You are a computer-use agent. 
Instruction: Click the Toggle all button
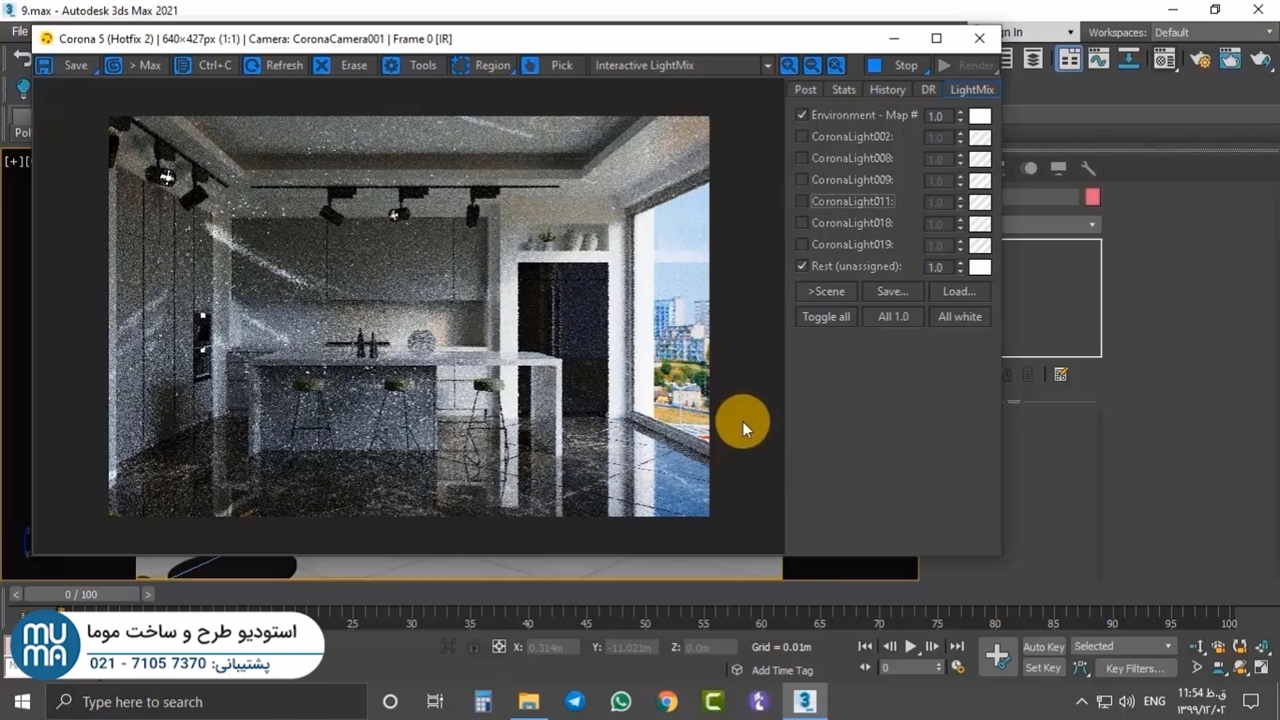coord(826,317)
